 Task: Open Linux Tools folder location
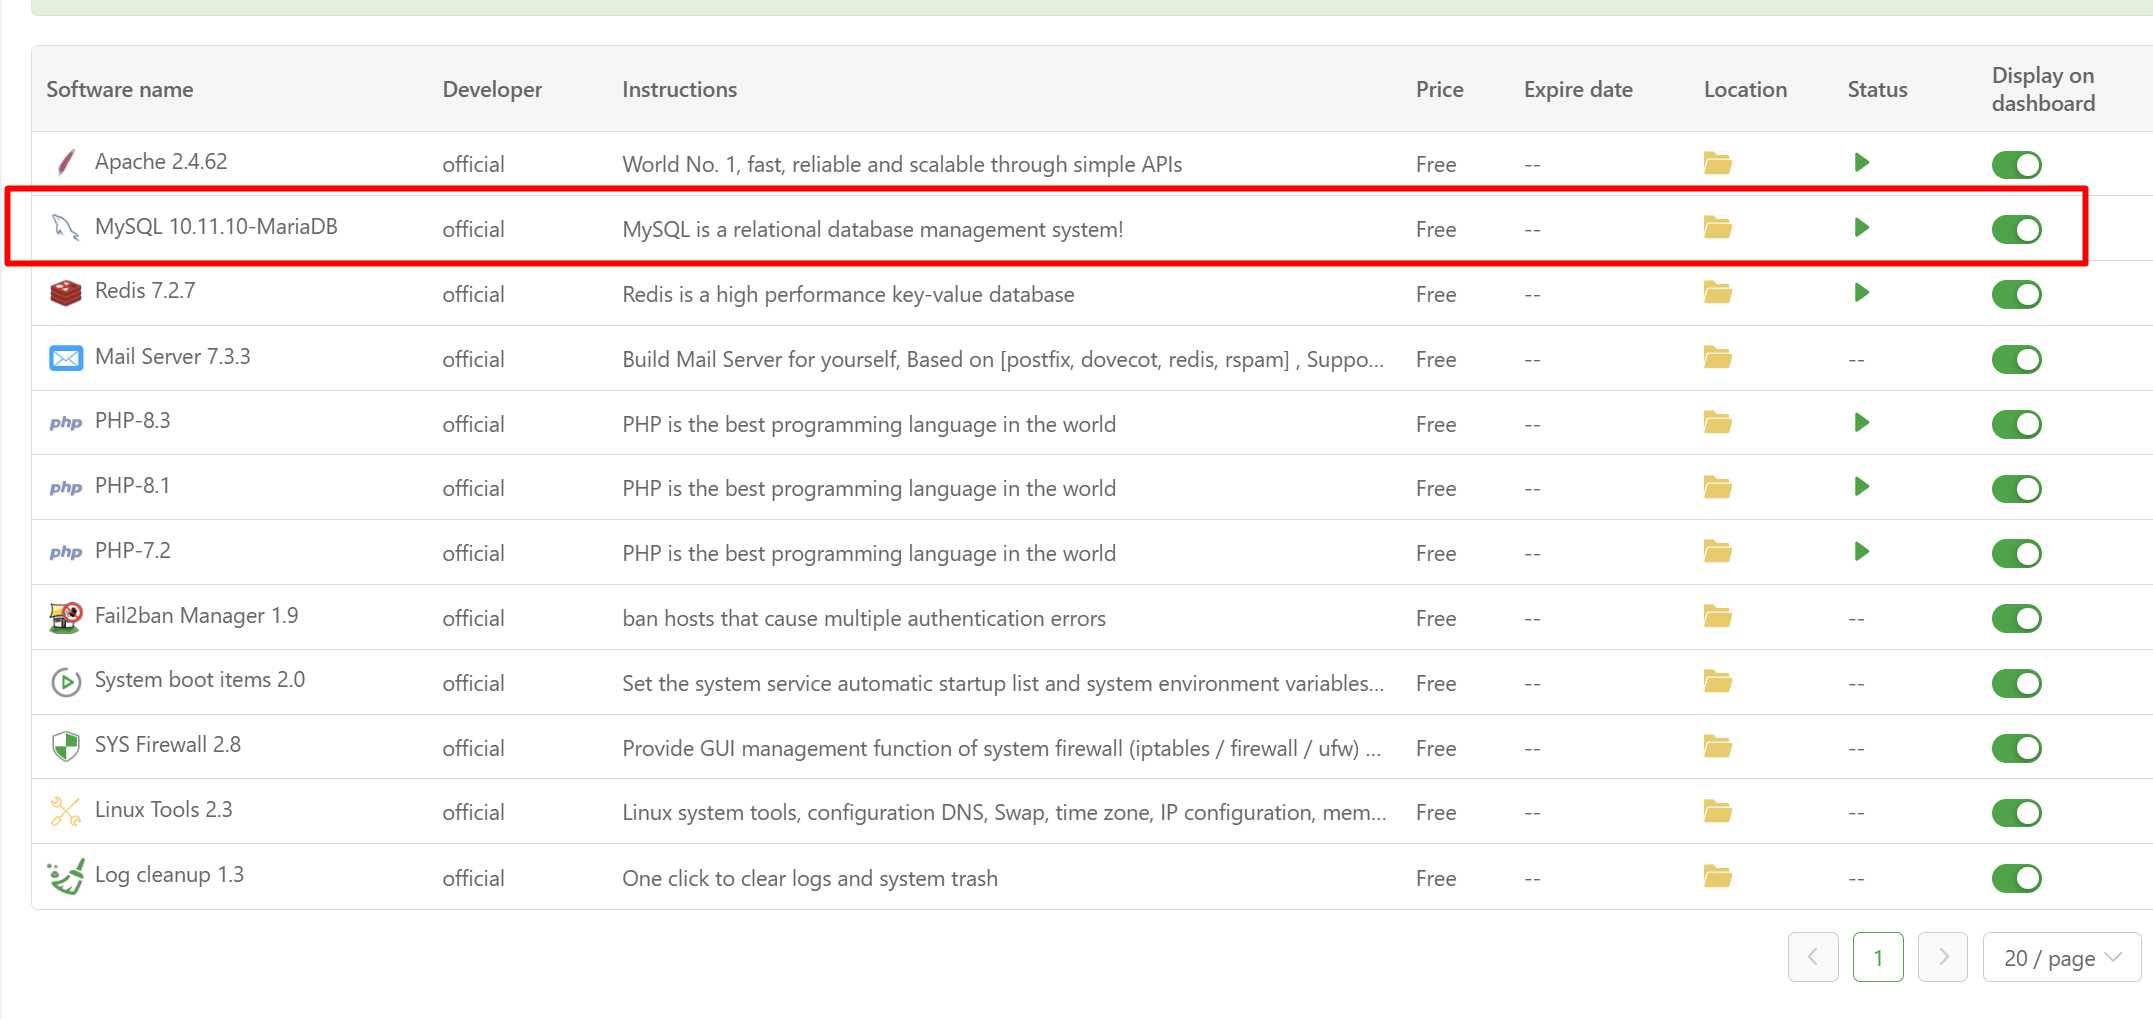click(1717, 812)
